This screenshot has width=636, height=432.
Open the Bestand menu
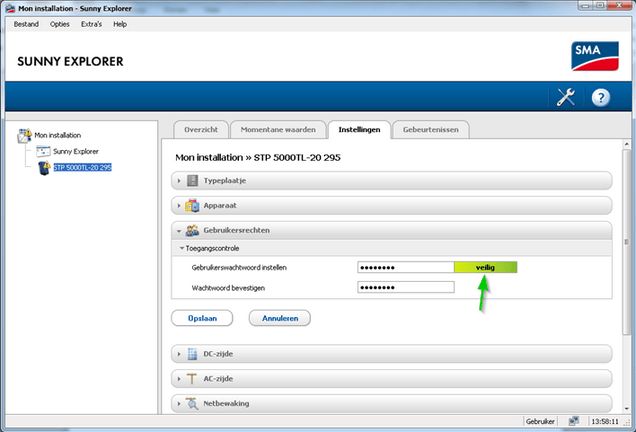(26, 23)
